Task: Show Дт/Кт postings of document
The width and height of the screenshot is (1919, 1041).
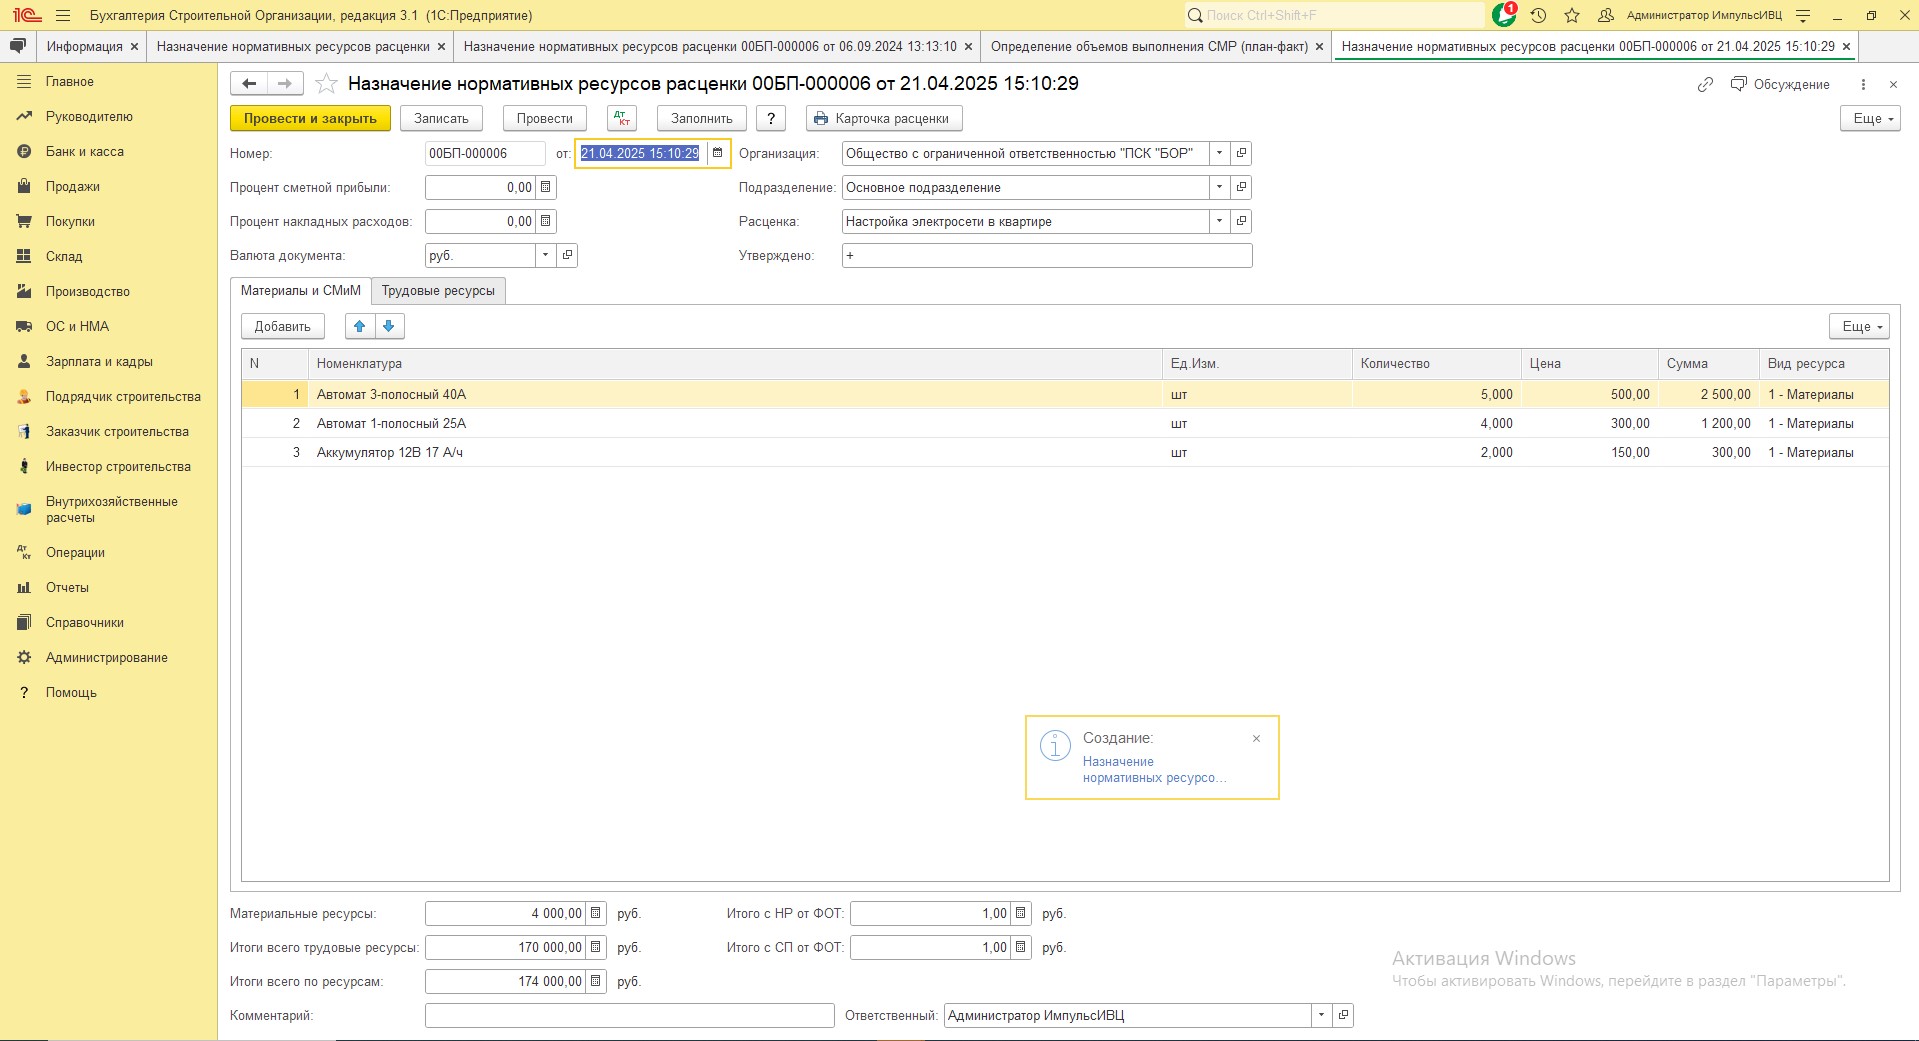Action: [x=622, y=118]
